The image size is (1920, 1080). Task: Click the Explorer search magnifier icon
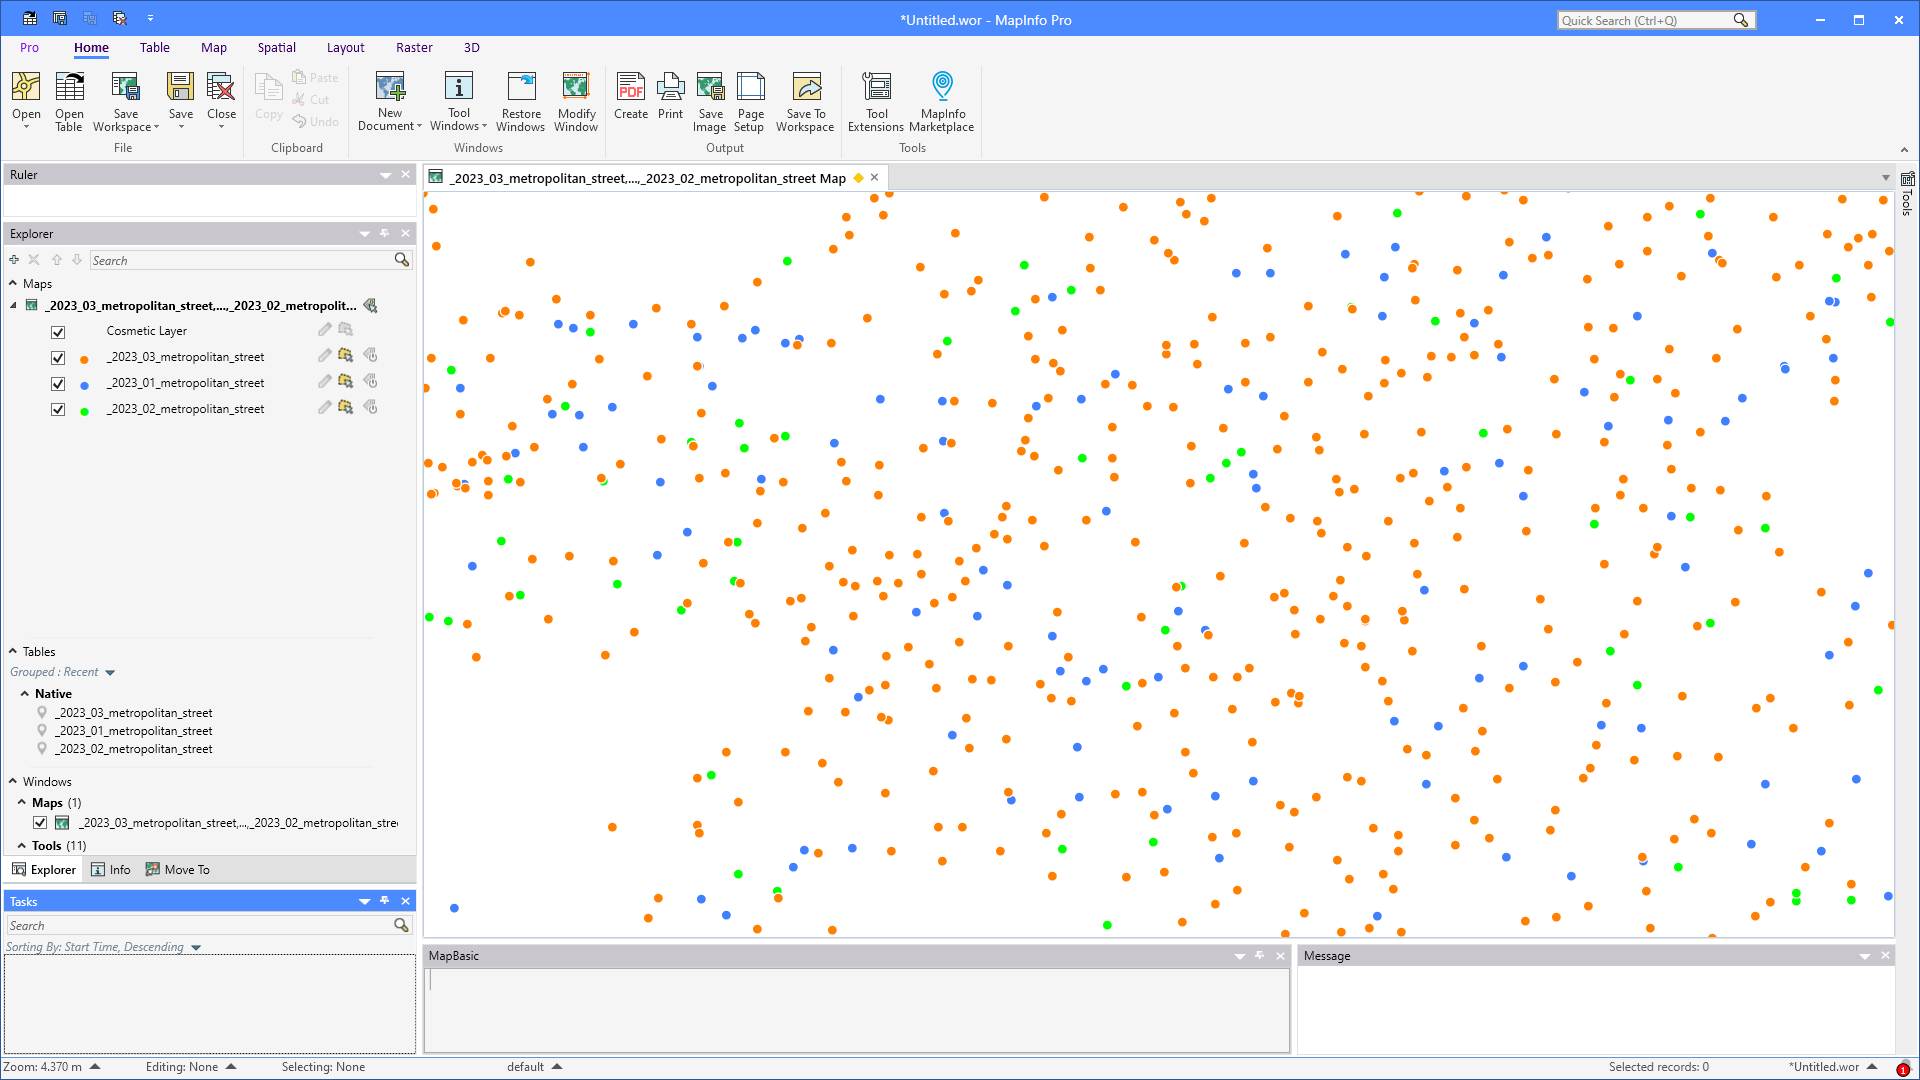click(402, 260)
